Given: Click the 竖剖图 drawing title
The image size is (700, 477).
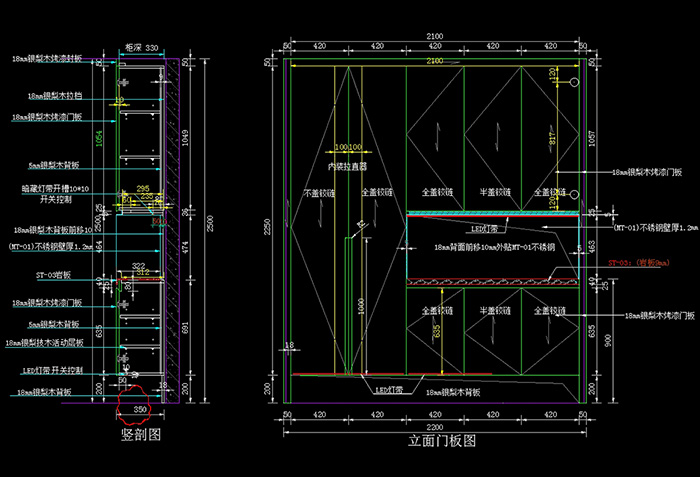Looking at the screenshot, I should [141, 434].
